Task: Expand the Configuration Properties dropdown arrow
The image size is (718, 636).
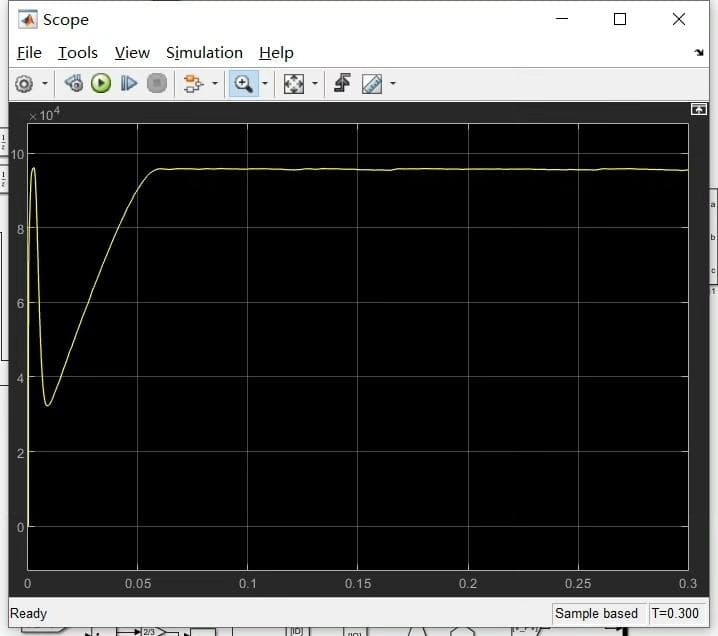Action: tap(45, 84)
